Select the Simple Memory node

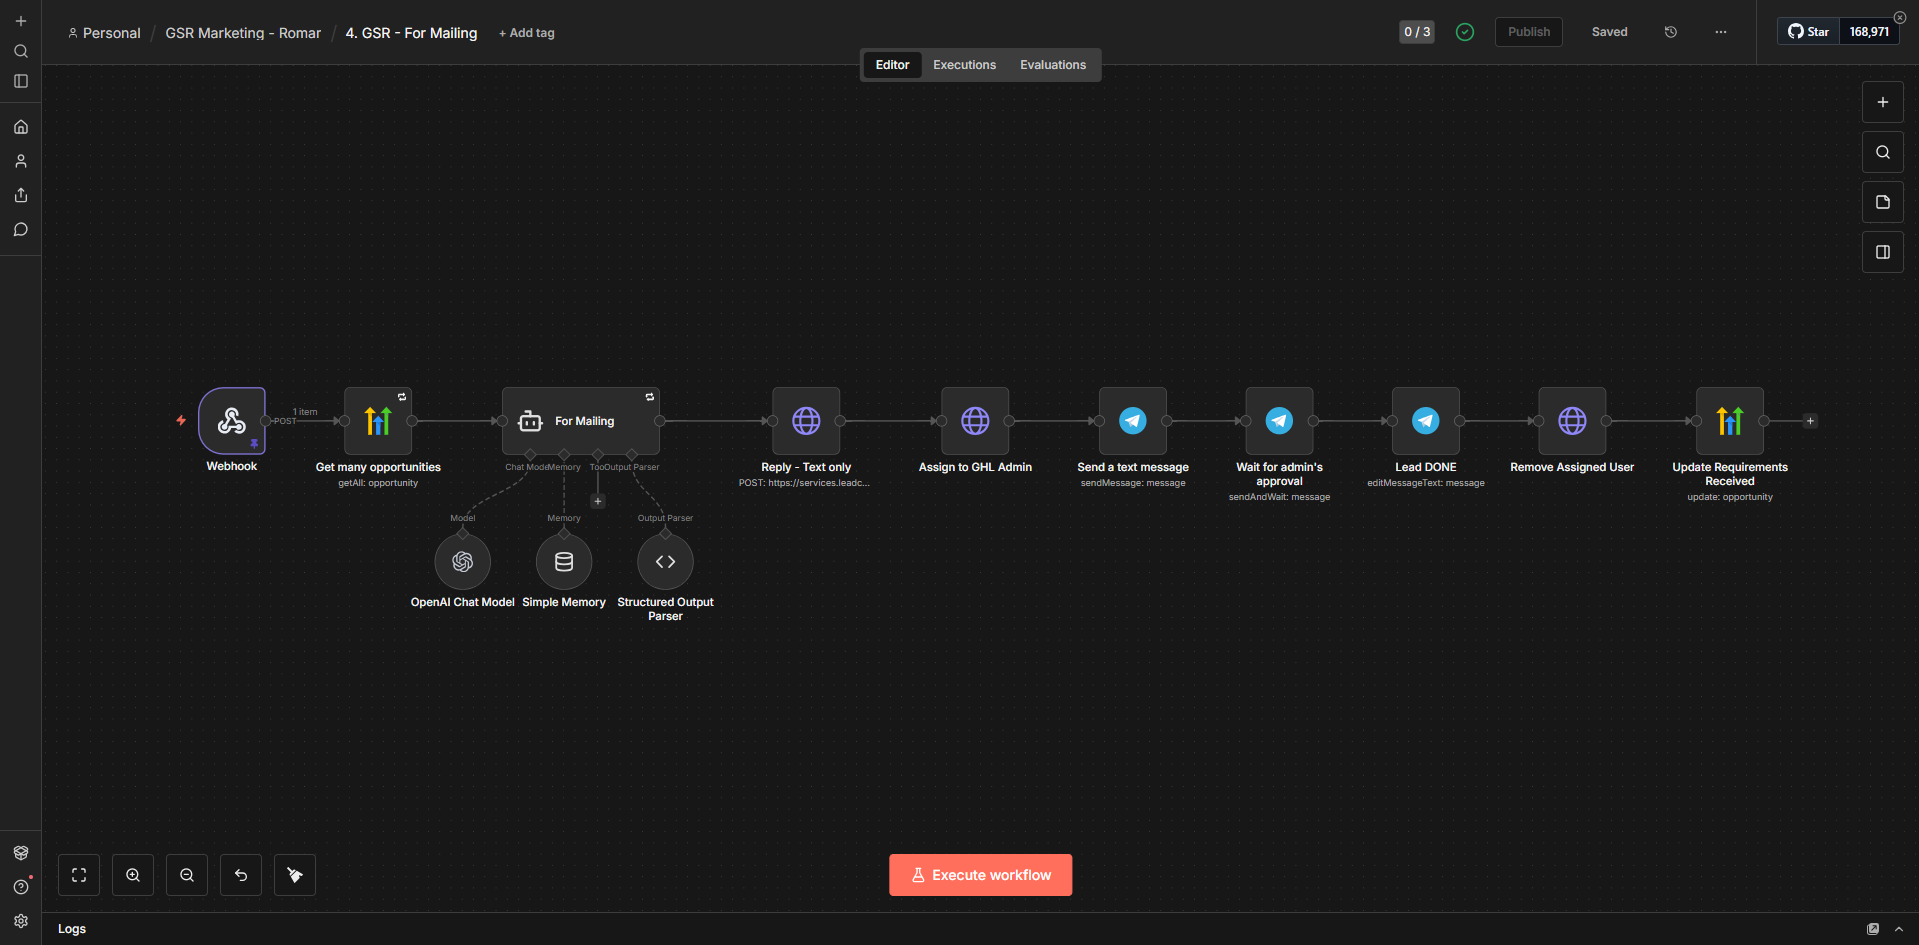click(x=564, y=562)
